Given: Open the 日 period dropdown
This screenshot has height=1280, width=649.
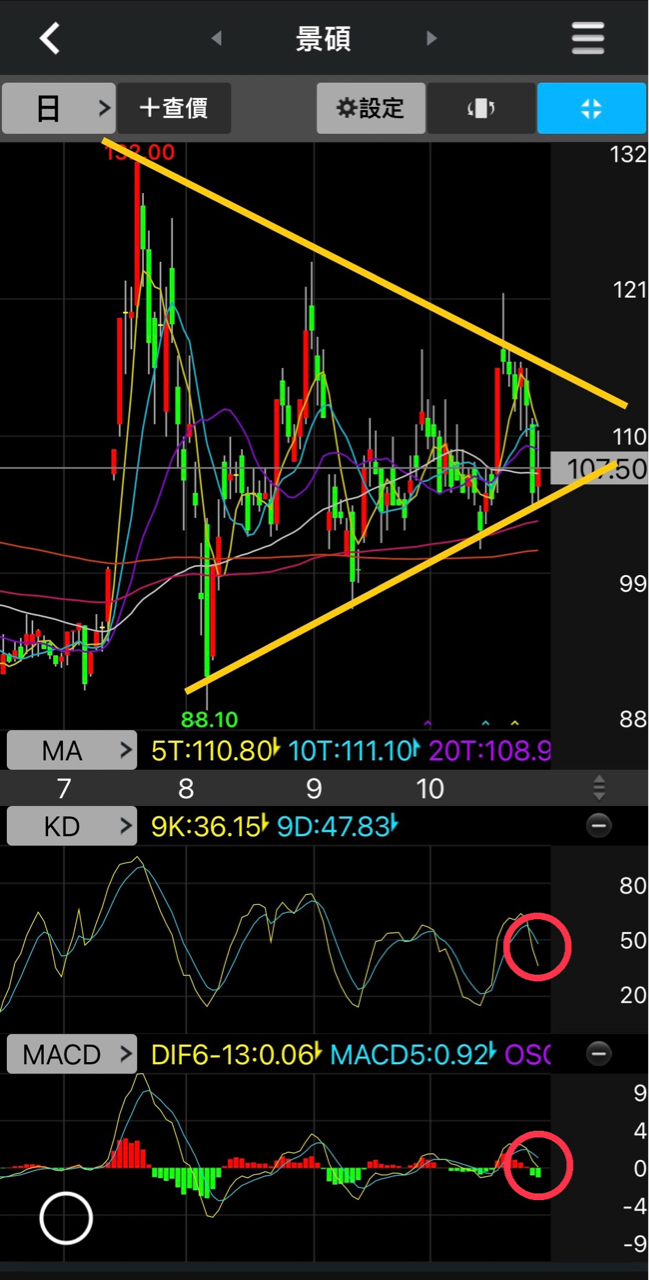Looking at the screenshot, I should 58,109.
